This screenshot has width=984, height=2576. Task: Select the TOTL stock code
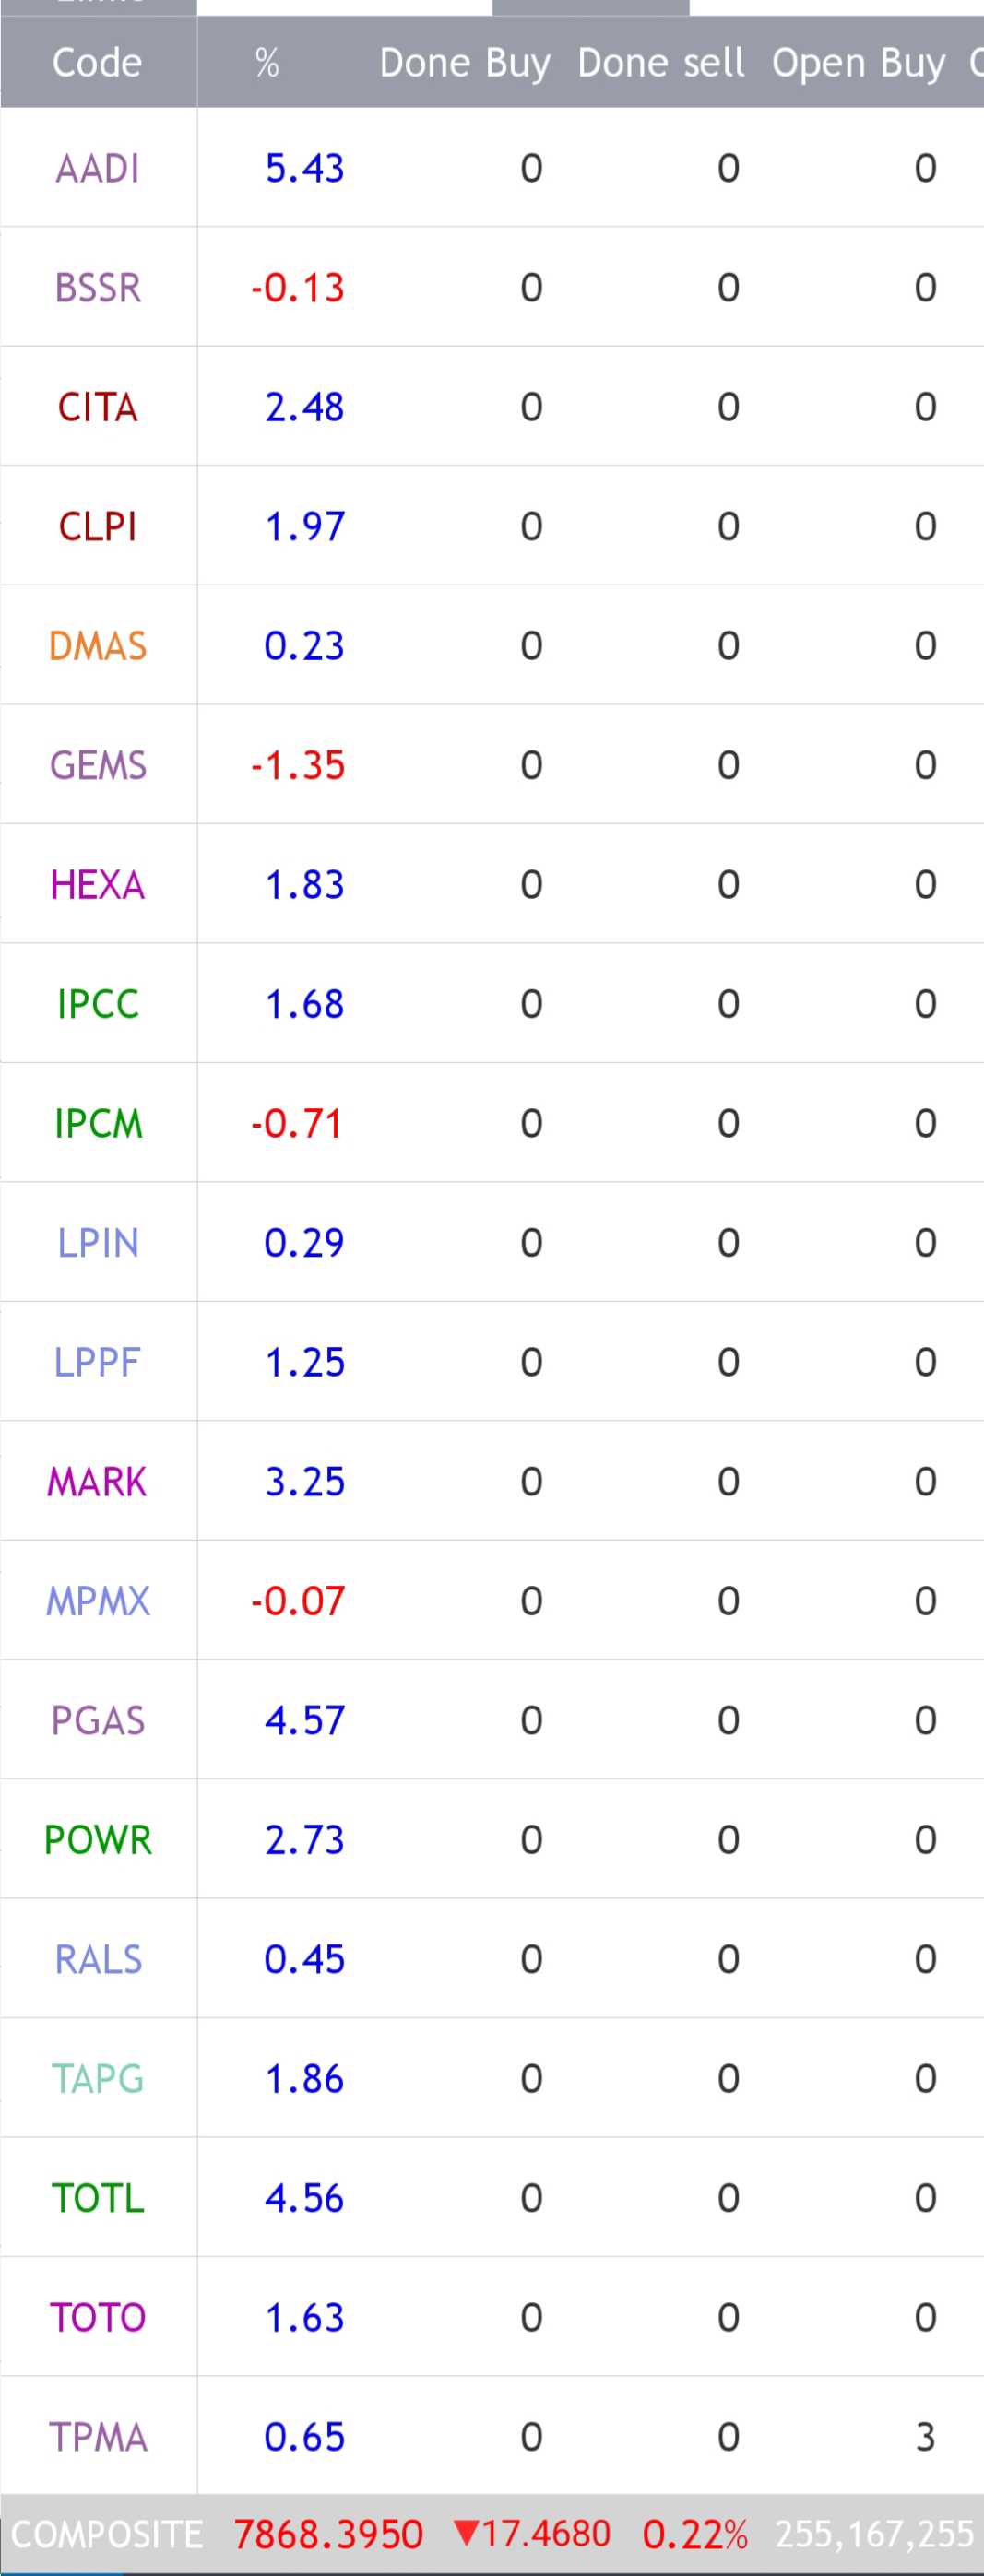[x=97, y=2198]
